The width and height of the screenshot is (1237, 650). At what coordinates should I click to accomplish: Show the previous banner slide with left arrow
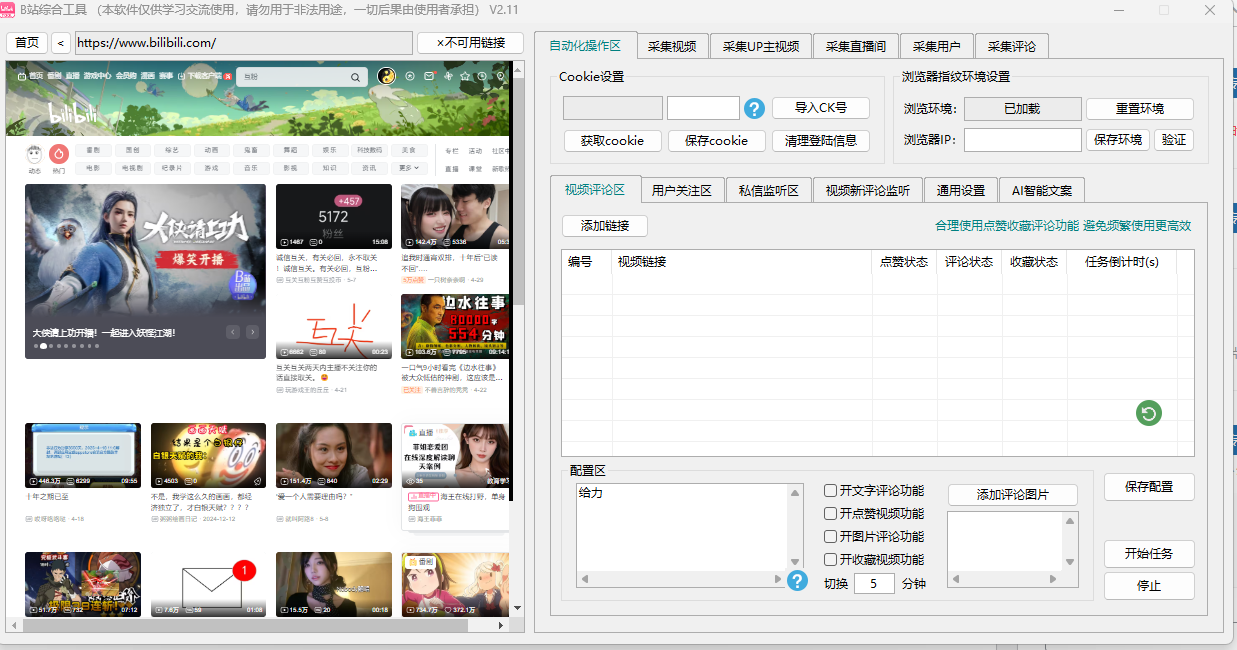[233, 332]
